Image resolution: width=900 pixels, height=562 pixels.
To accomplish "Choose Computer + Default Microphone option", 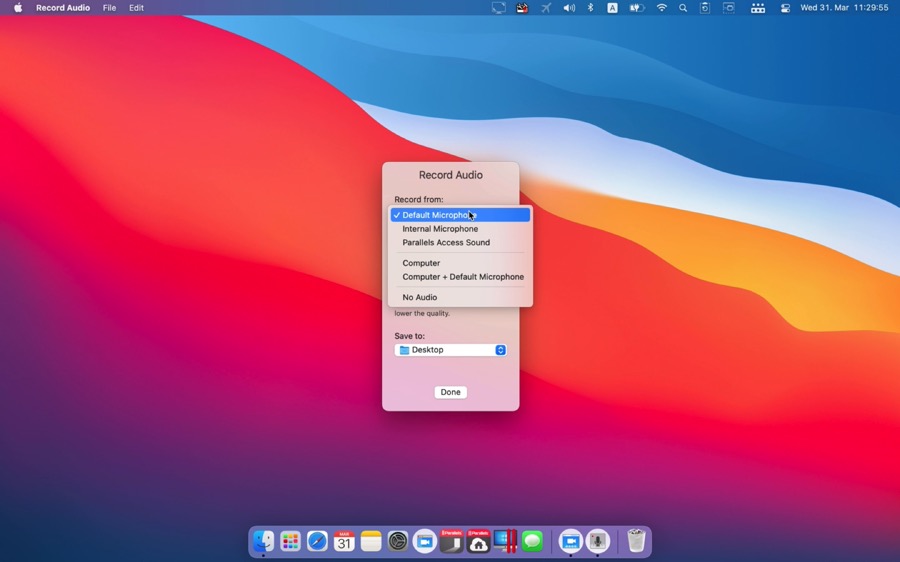I will click(463, 277).
